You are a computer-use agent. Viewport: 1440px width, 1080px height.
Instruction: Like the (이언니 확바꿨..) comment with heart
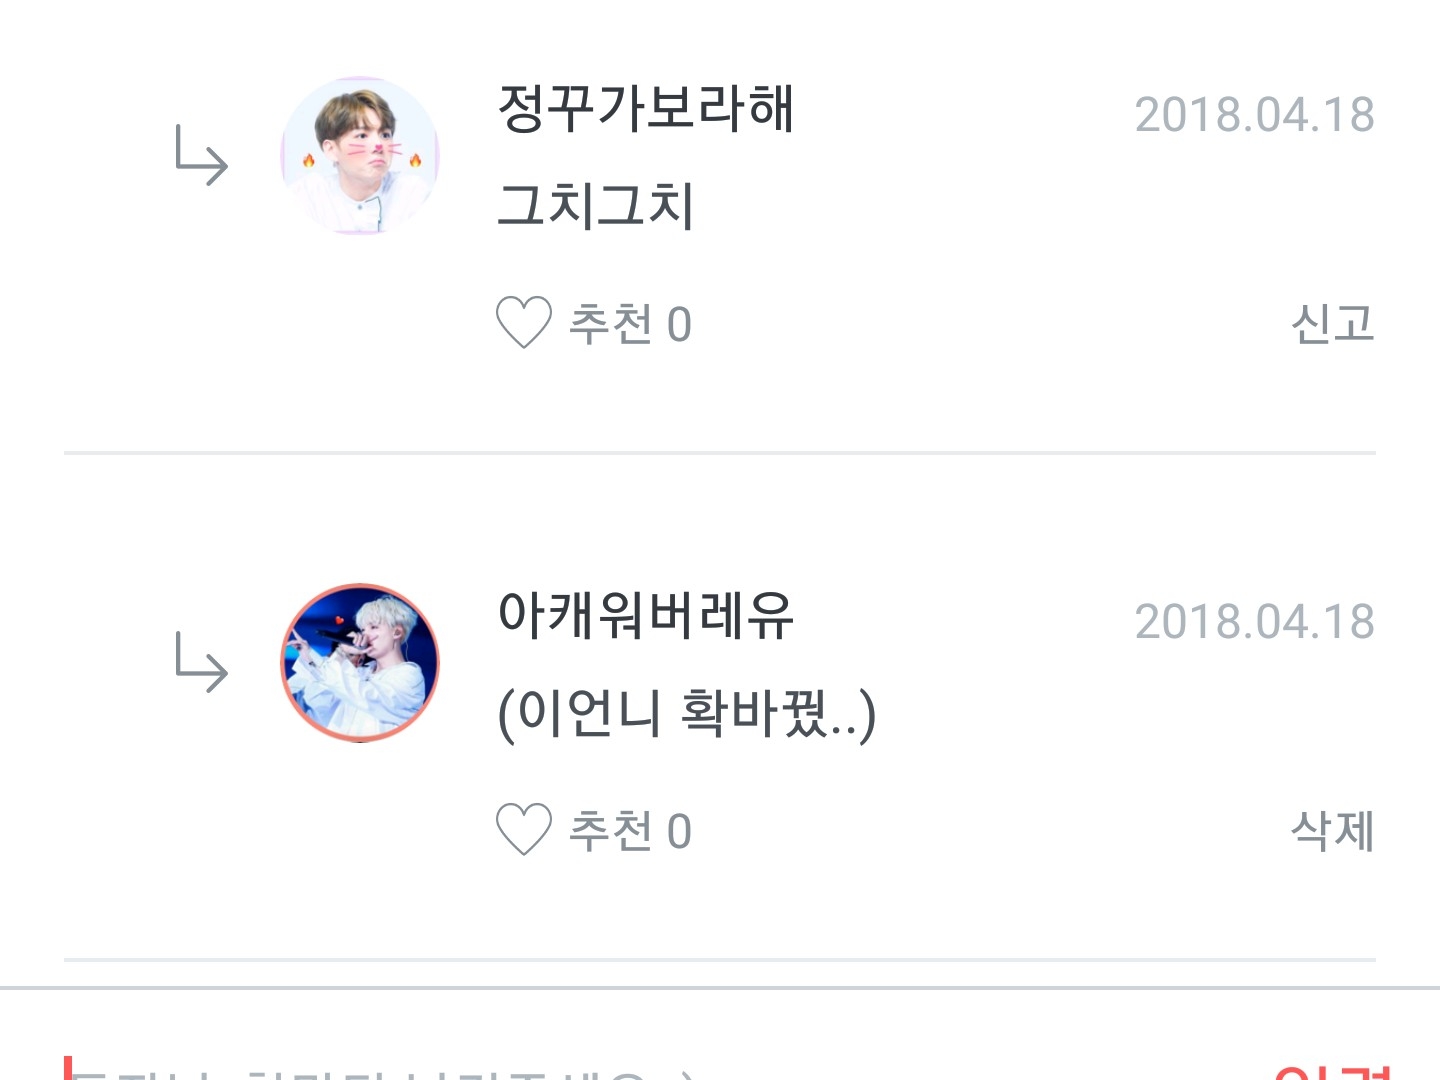pos(524,830)
